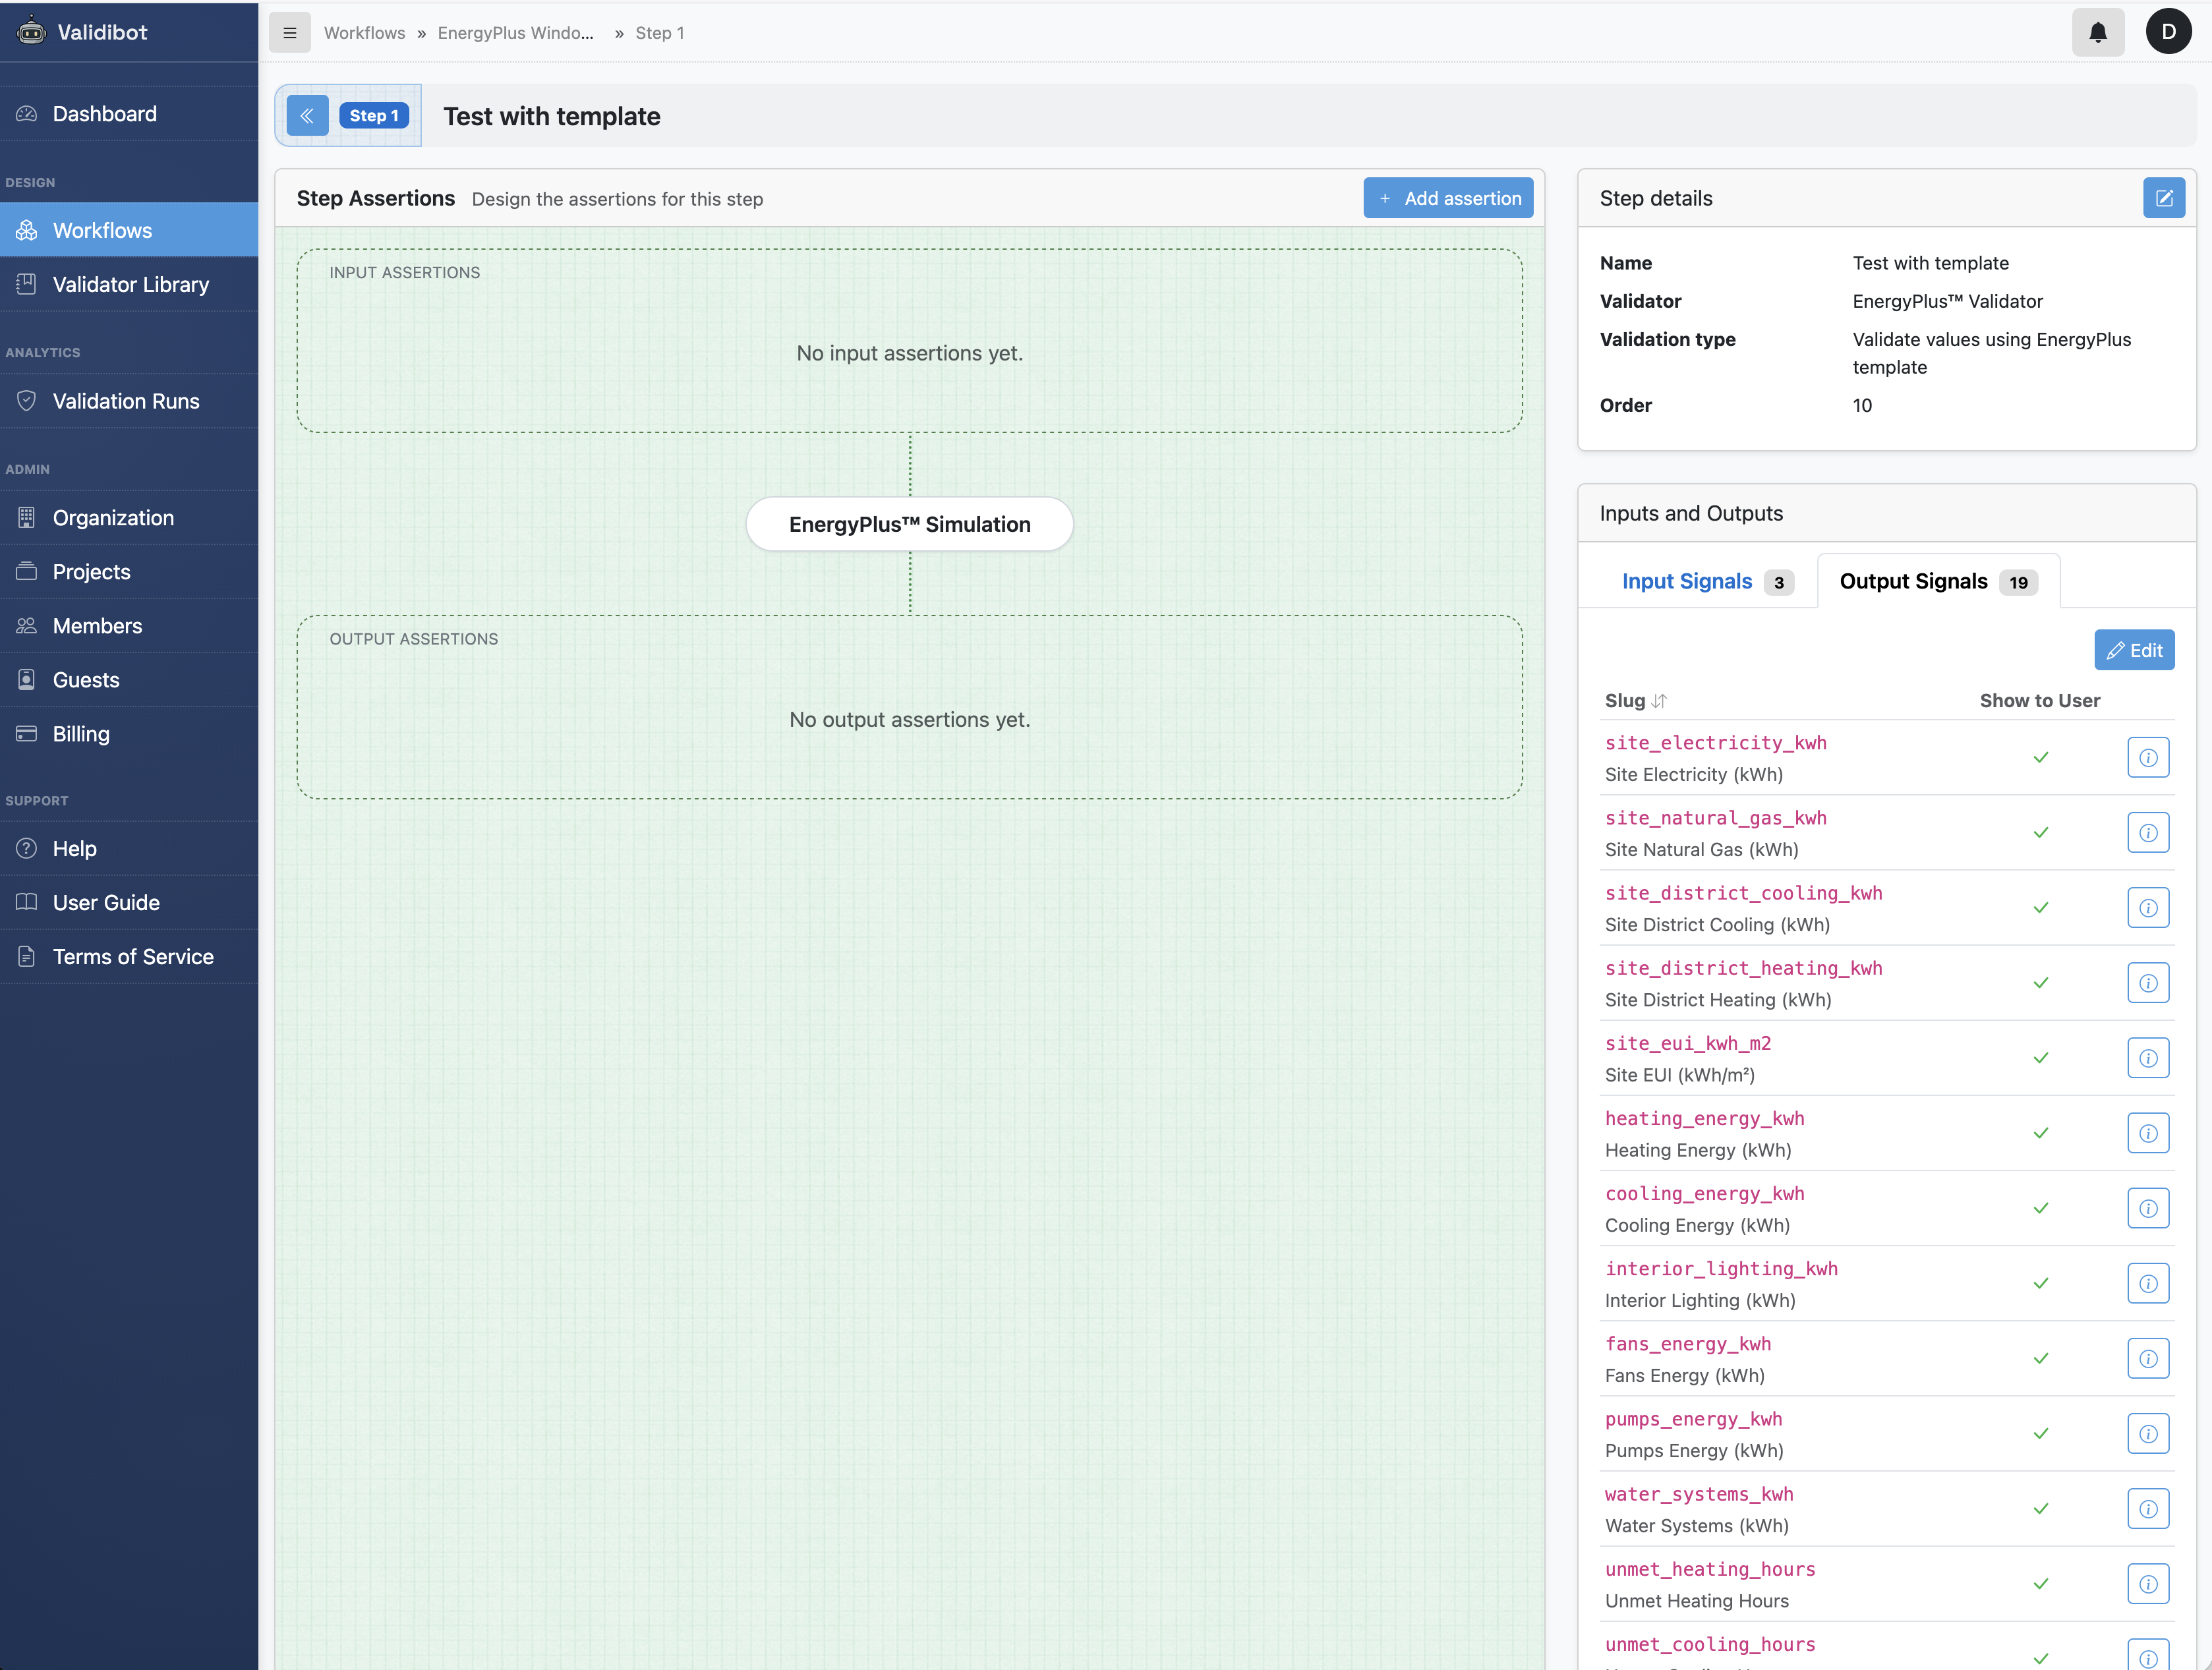The height and width of the screenshot is (1670, 2212).
Task: Click the EnergyPlus Simulation node
Action: [908, 525]
